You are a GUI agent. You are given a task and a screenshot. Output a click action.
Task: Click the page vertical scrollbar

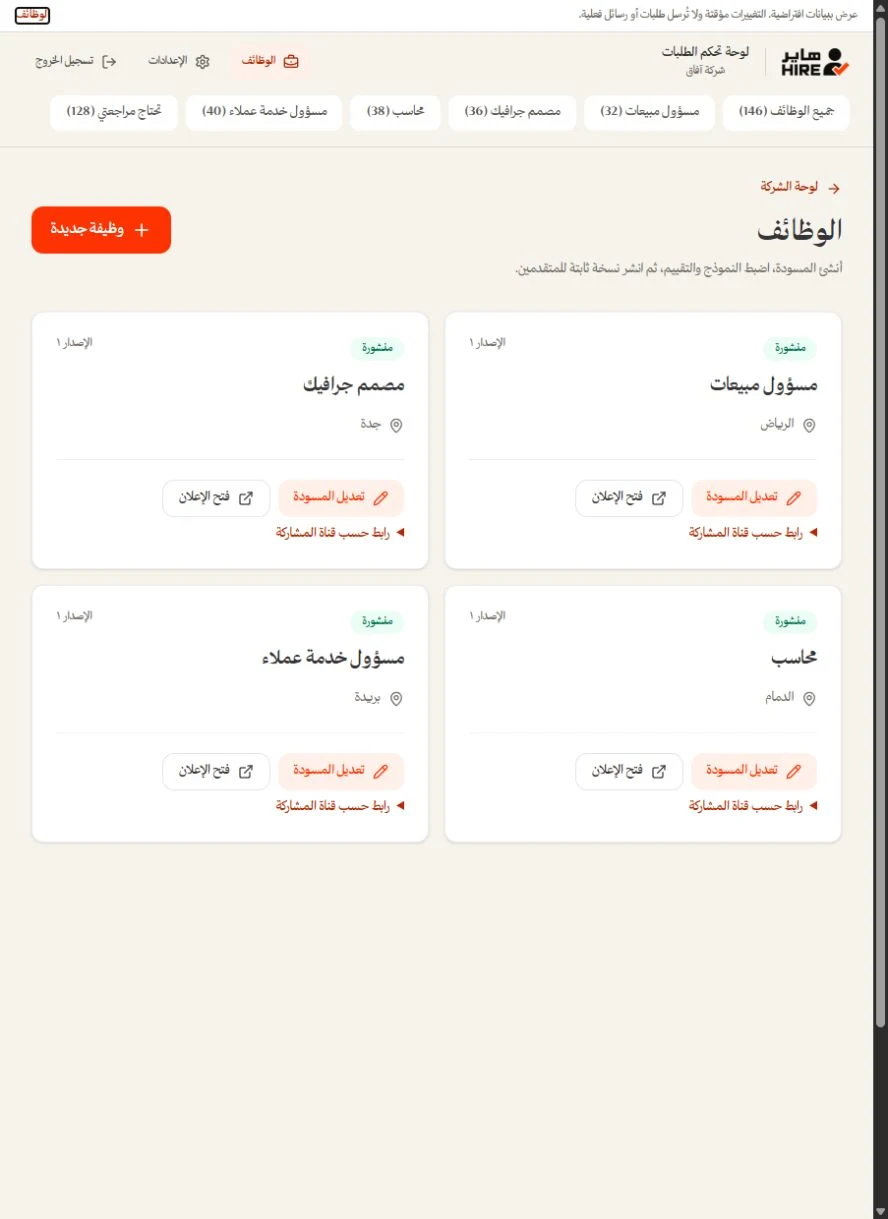[x=880, y=520]
